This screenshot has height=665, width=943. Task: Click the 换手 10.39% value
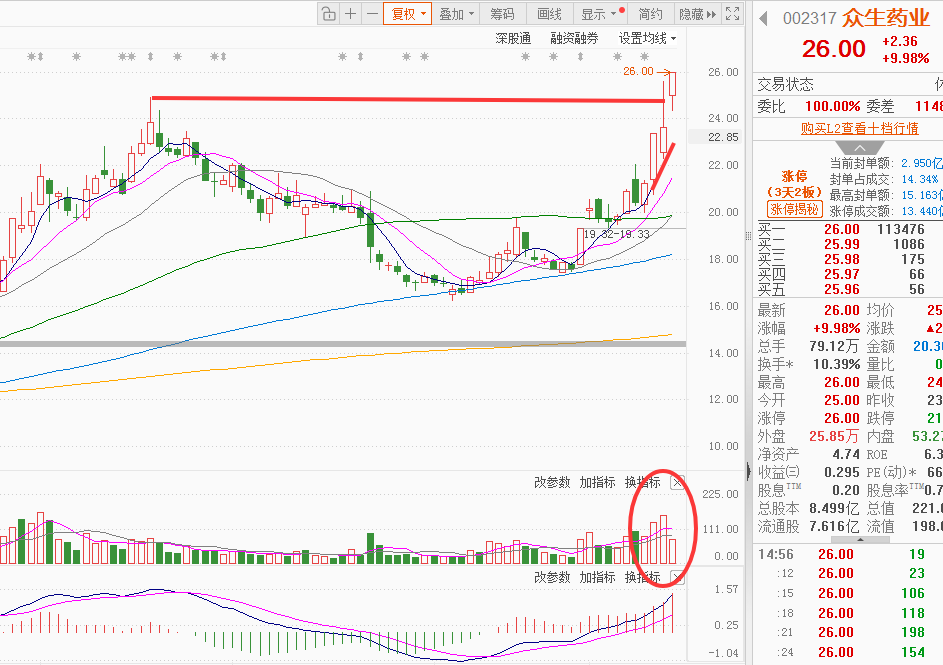(x=837, y=364)
